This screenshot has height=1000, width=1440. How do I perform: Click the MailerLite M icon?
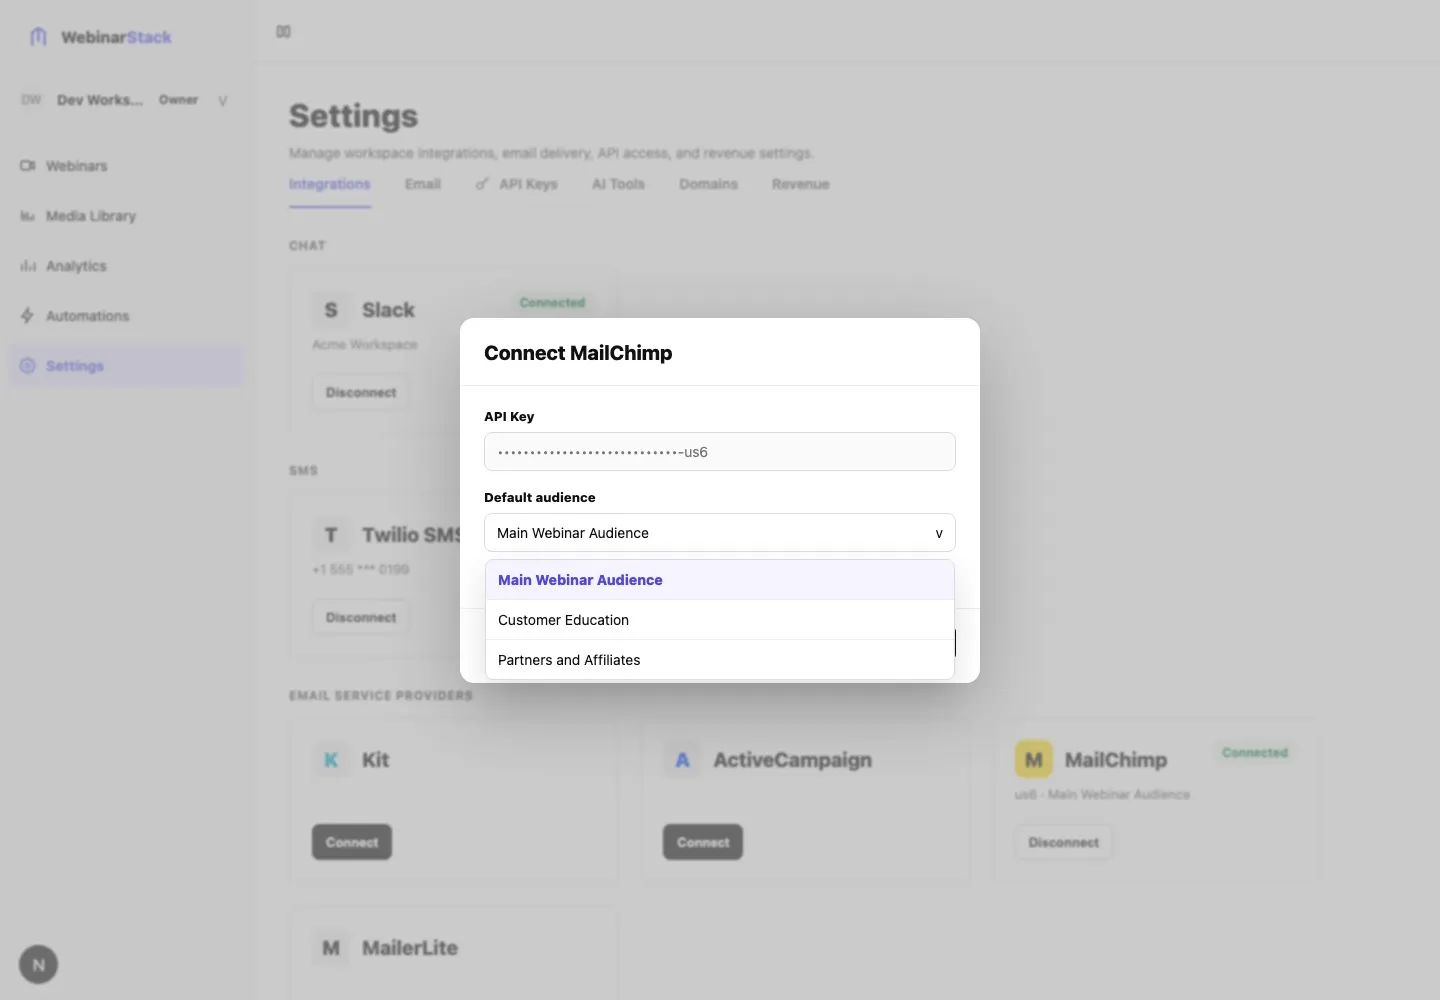(x=331, y=948)
